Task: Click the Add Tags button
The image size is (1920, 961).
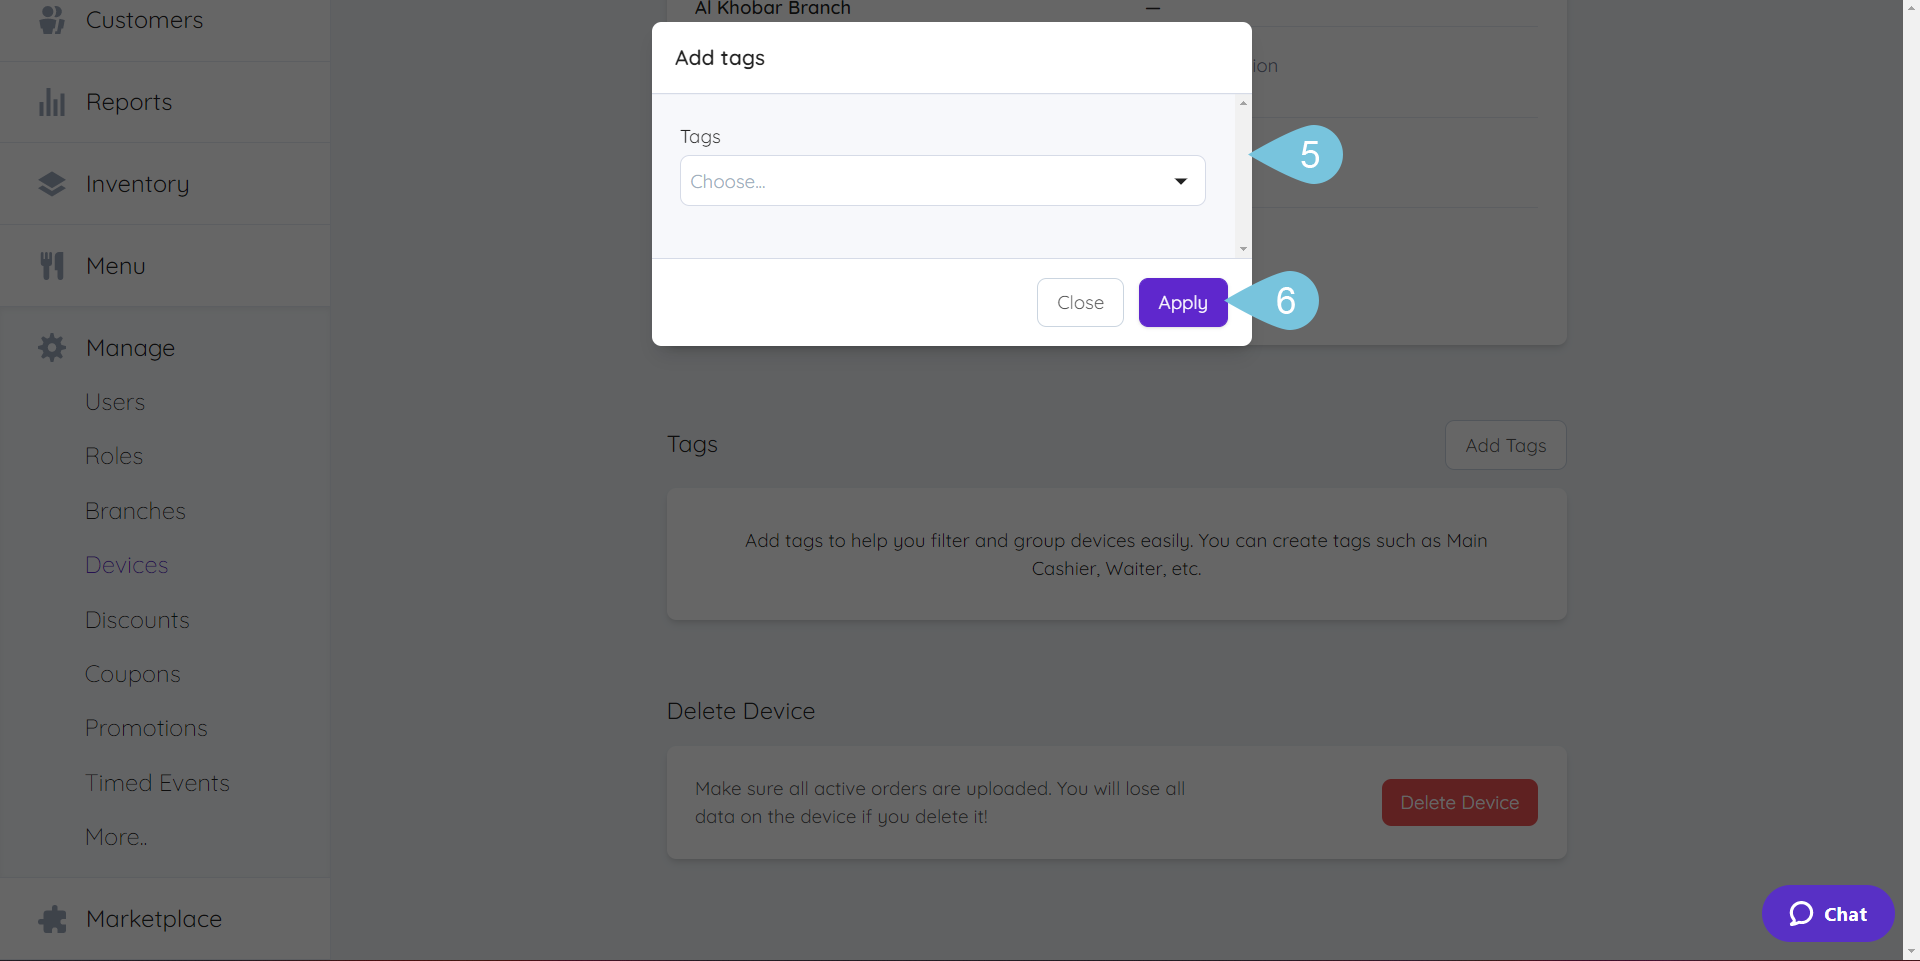Action: point(1505,445)
